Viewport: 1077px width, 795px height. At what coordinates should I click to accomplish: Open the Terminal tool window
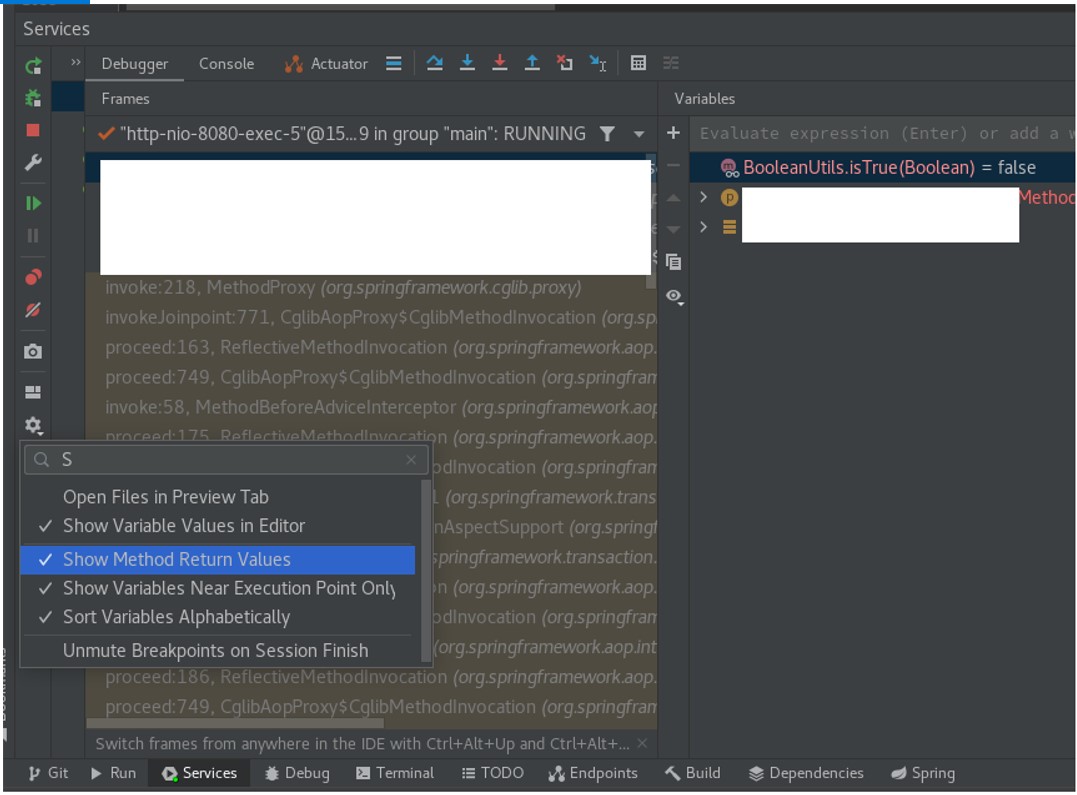pyautogui.click(x=395, y=773)
